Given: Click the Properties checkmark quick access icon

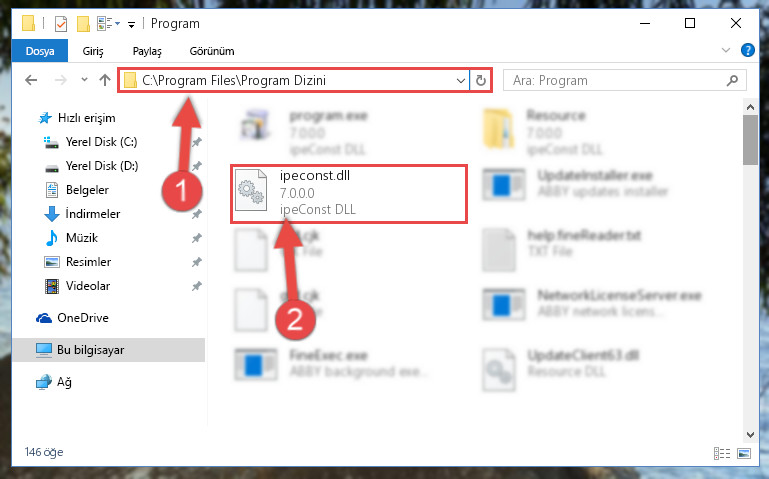Looking at the screenshot, I should coord(61,24).
